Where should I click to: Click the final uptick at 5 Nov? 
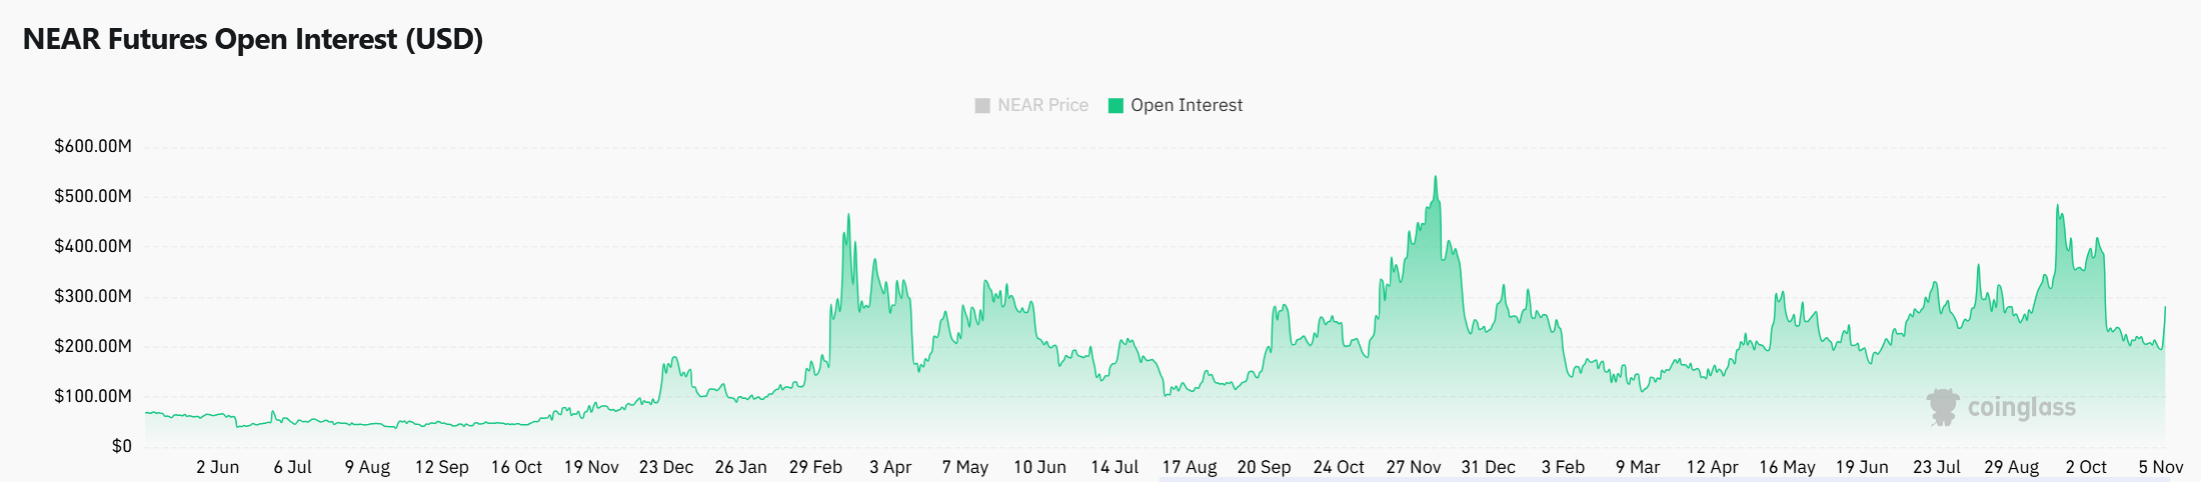pos(2165,308)
